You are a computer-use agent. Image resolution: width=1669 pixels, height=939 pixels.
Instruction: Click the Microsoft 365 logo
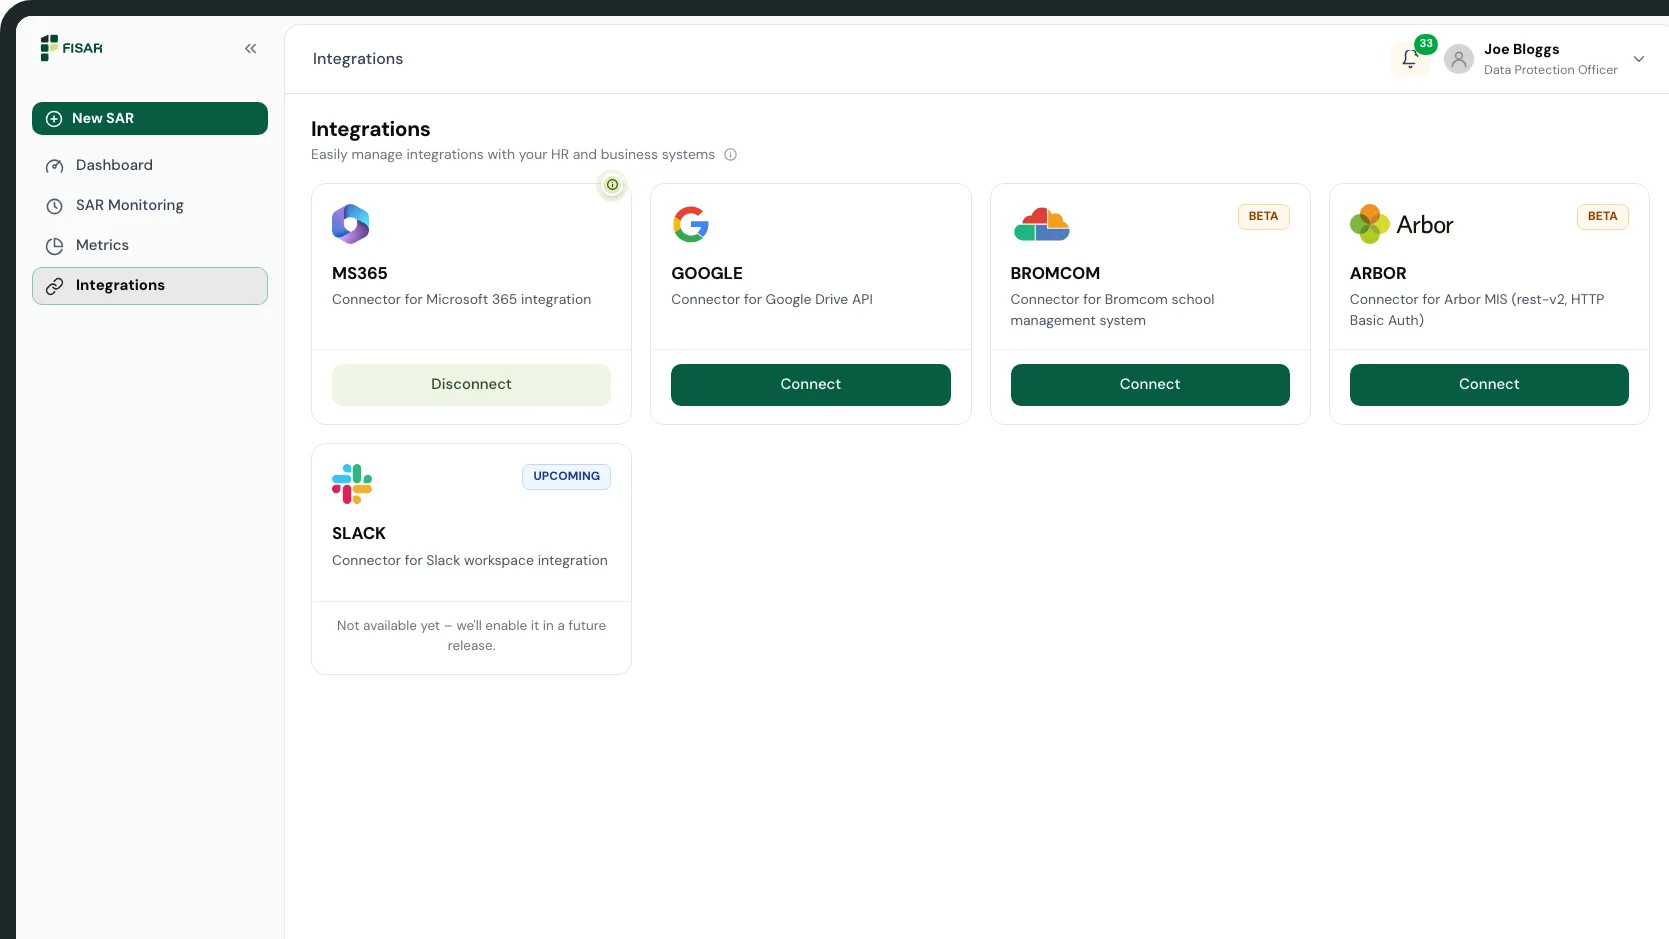pyautogui.click(x=351, y=224)
